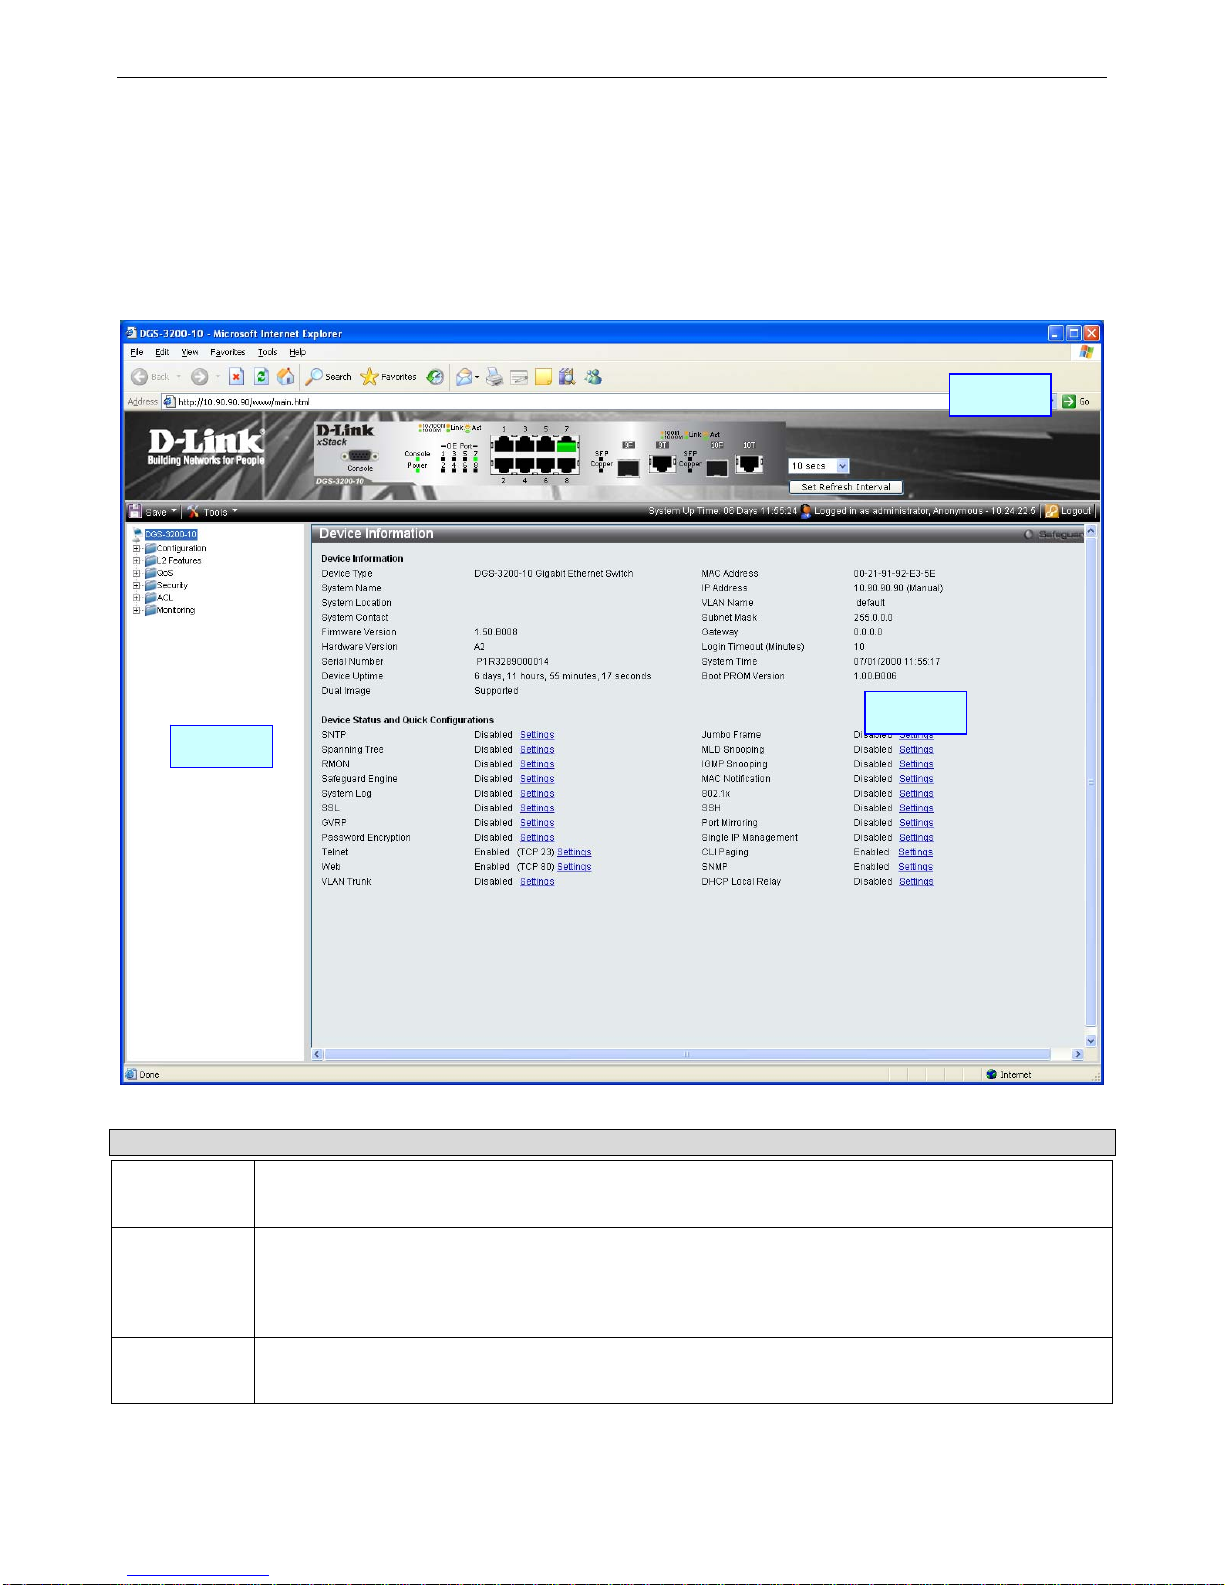The height and width of the screenshot is (1585, 1225).
Task: Open Web Settings link
Action: click(x=574, y=867)
